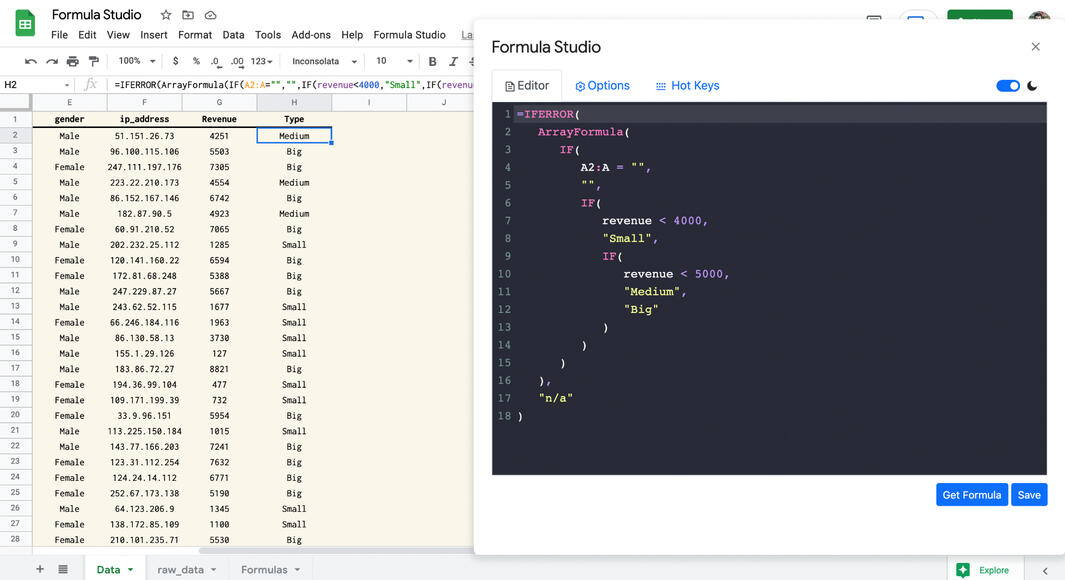Click the Save button

[x=1029, y=494]
